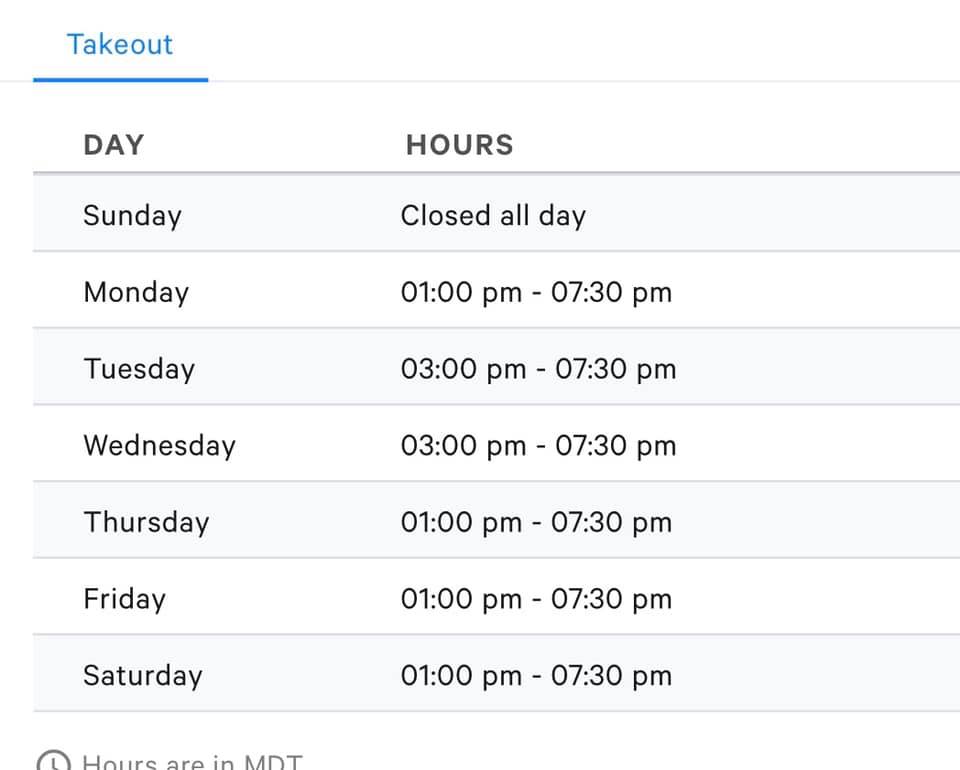The image size is (960, 770).
Task: Select the Saturday row label
Action: 142,676
